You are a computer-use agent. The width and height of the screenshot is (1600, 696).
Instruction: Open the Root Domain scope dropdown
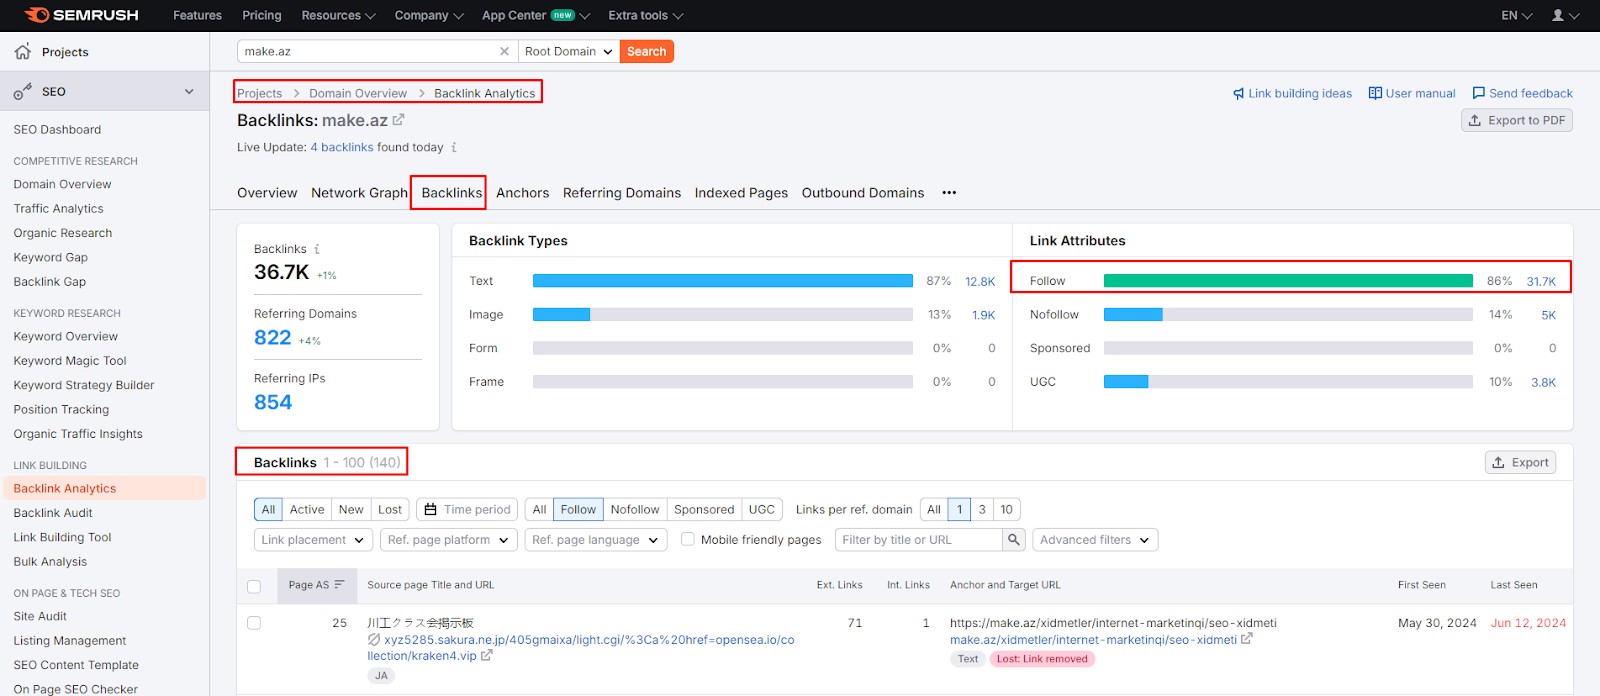point(568,51)
